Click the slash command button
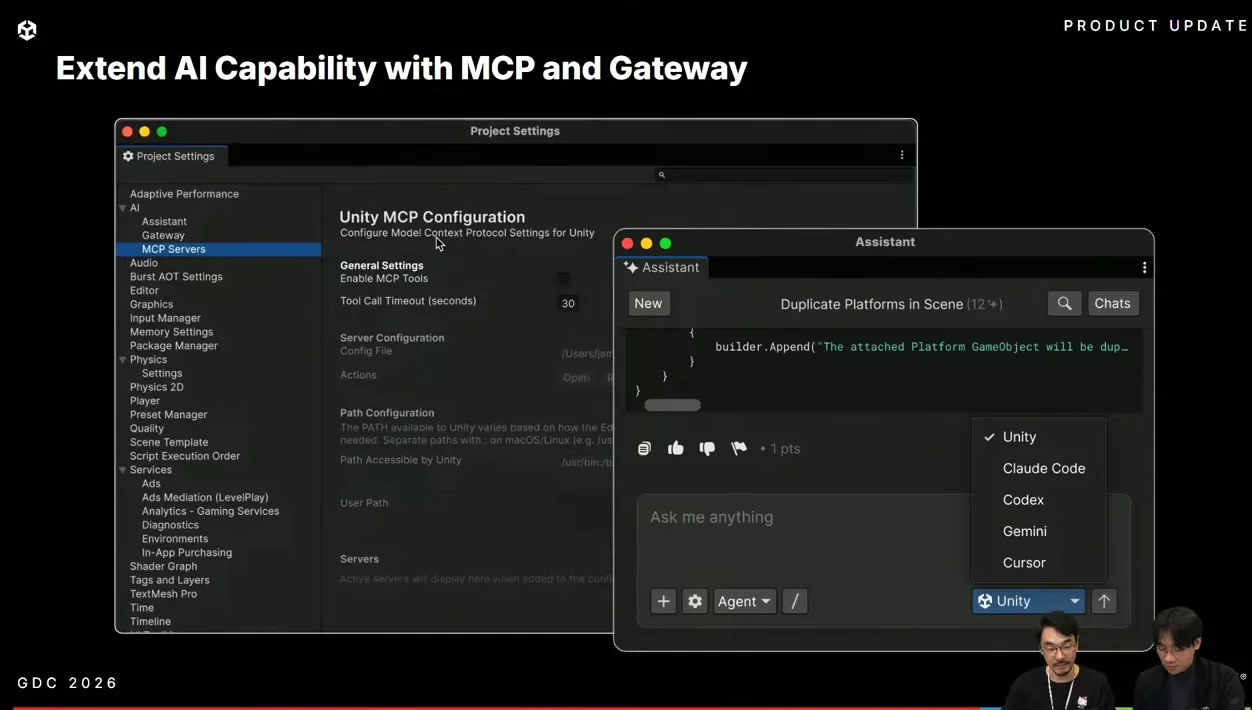 coord(795,601)
